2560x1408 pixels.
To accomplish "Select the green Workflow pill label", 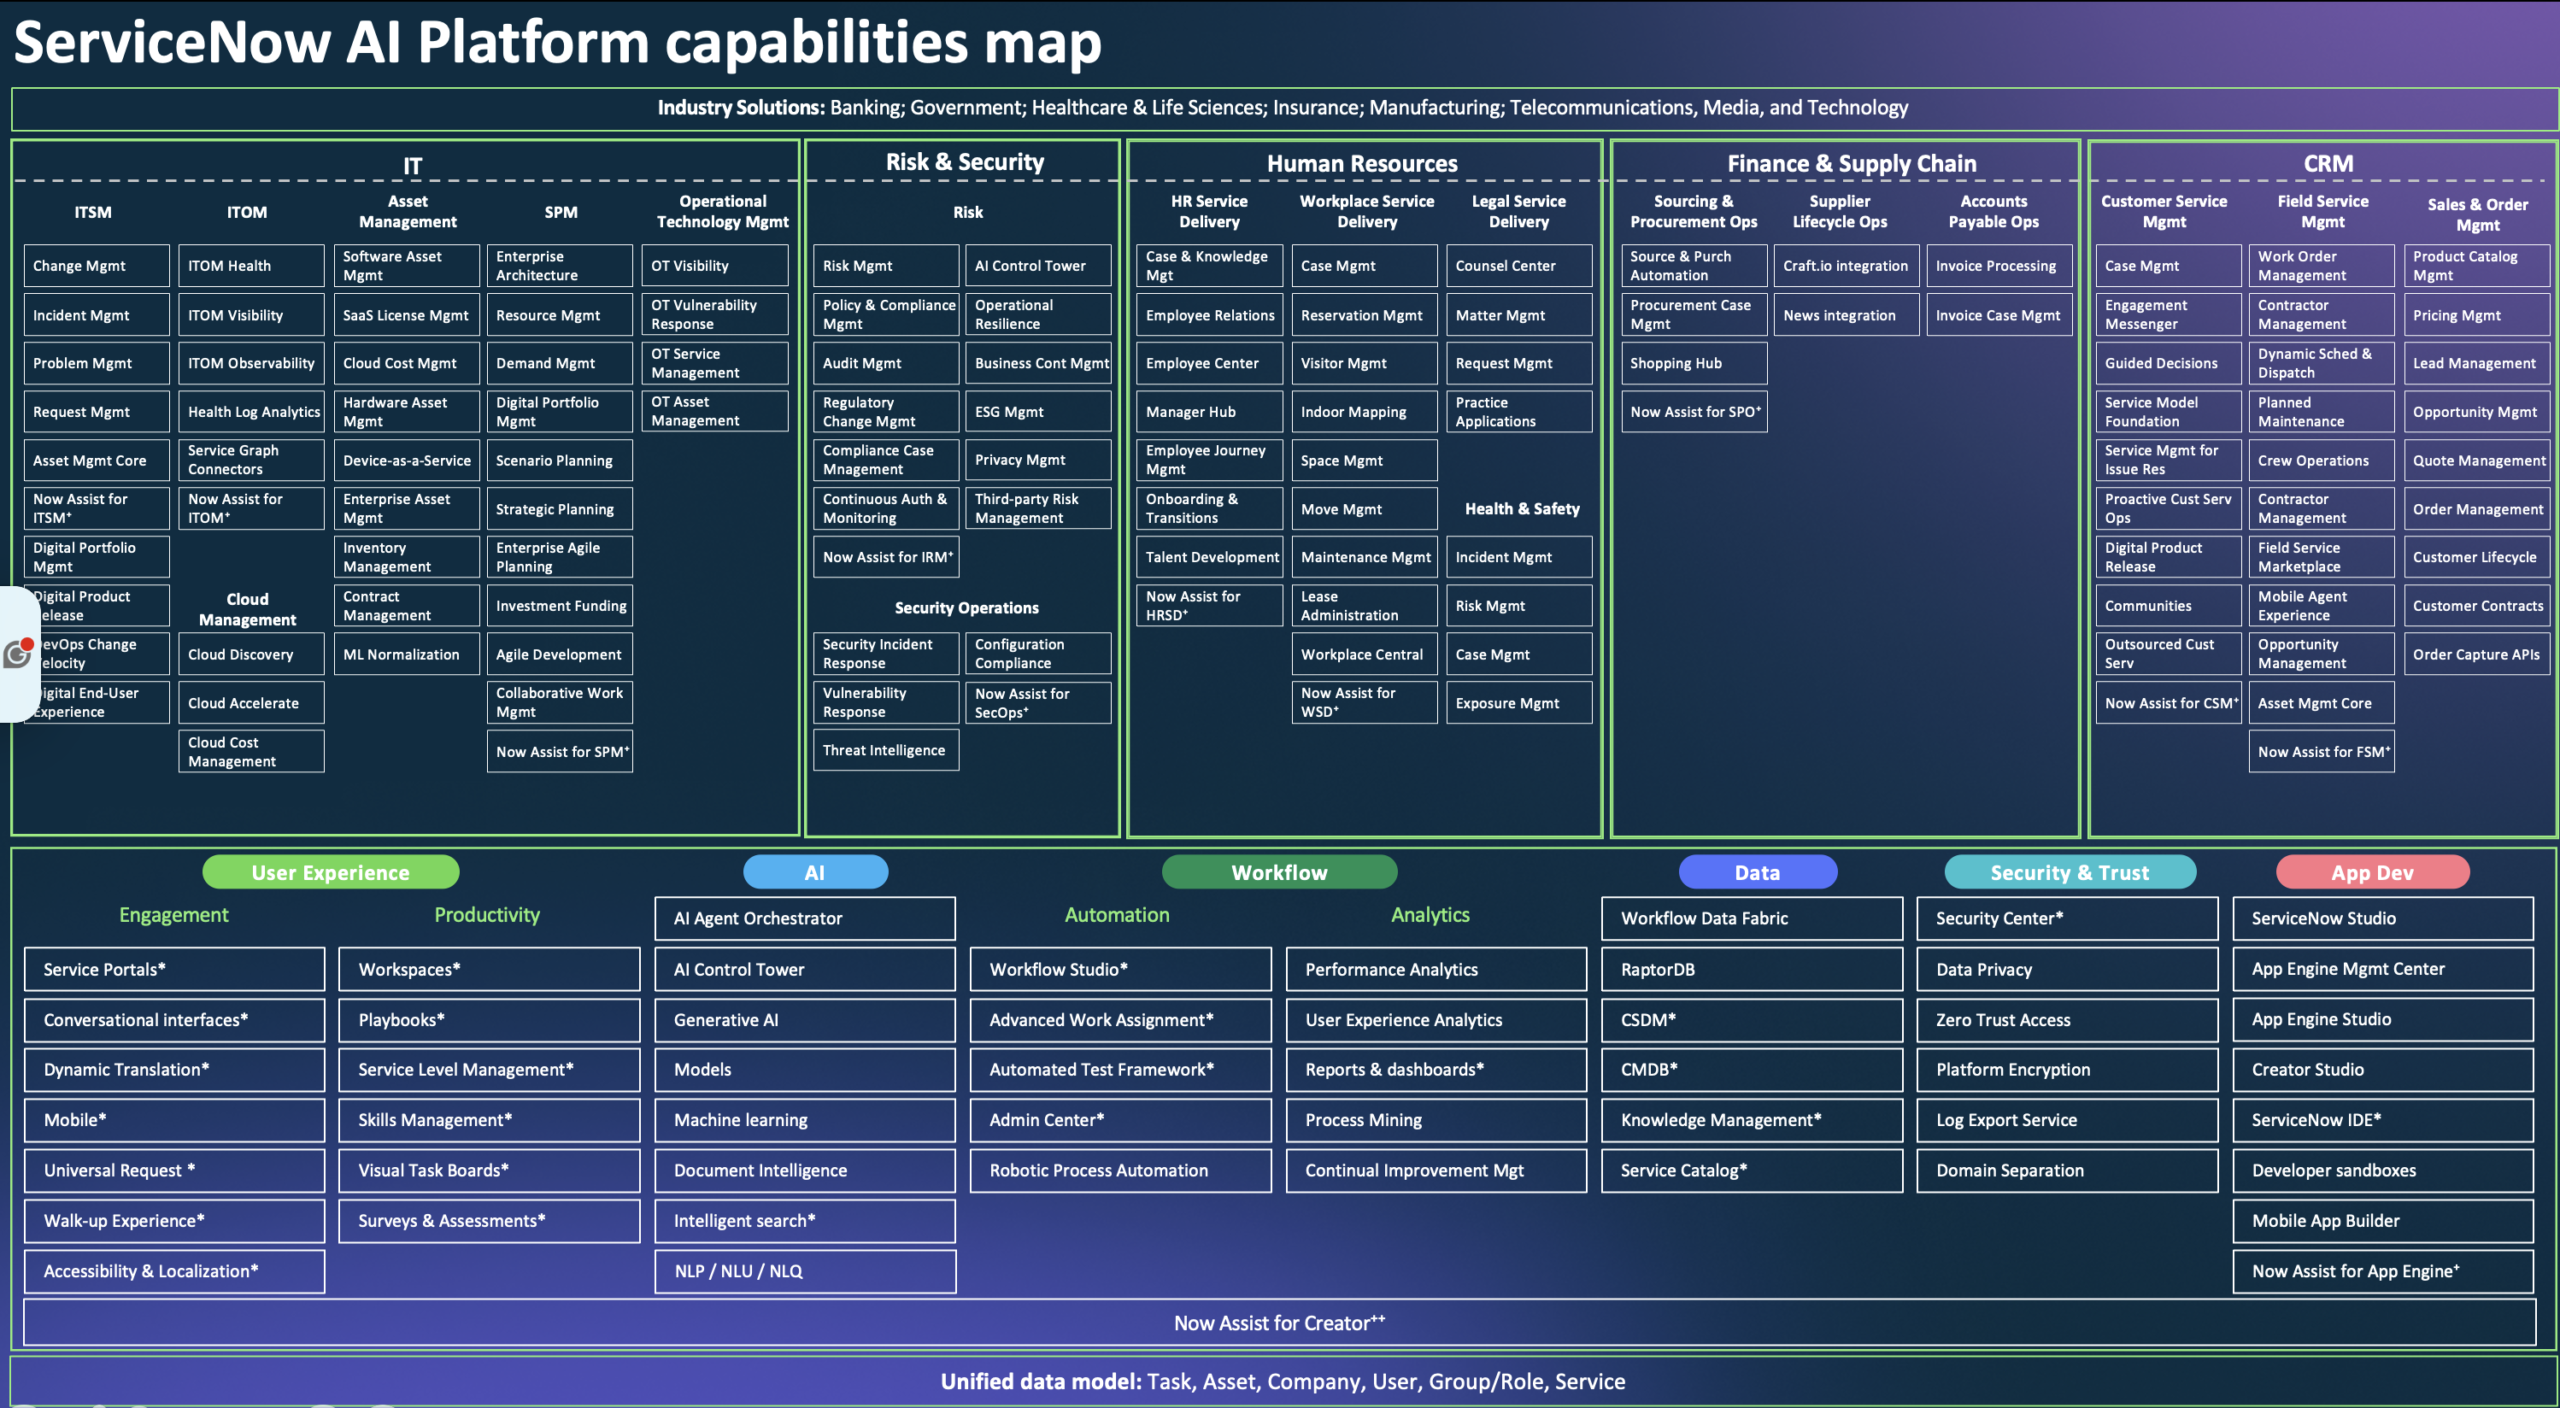I will pos(1278,872).
